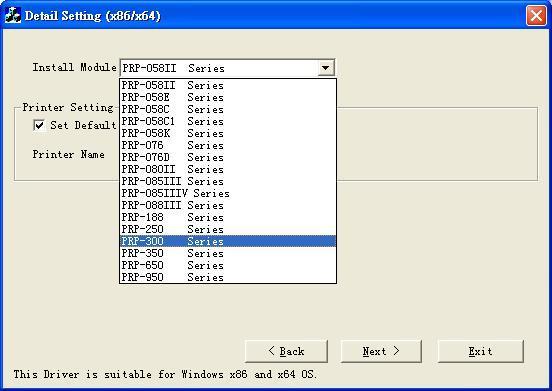Viewport: 552px width, 391px height.
Task: Select PRP-188 Series entry
Action: pos(228,217)
